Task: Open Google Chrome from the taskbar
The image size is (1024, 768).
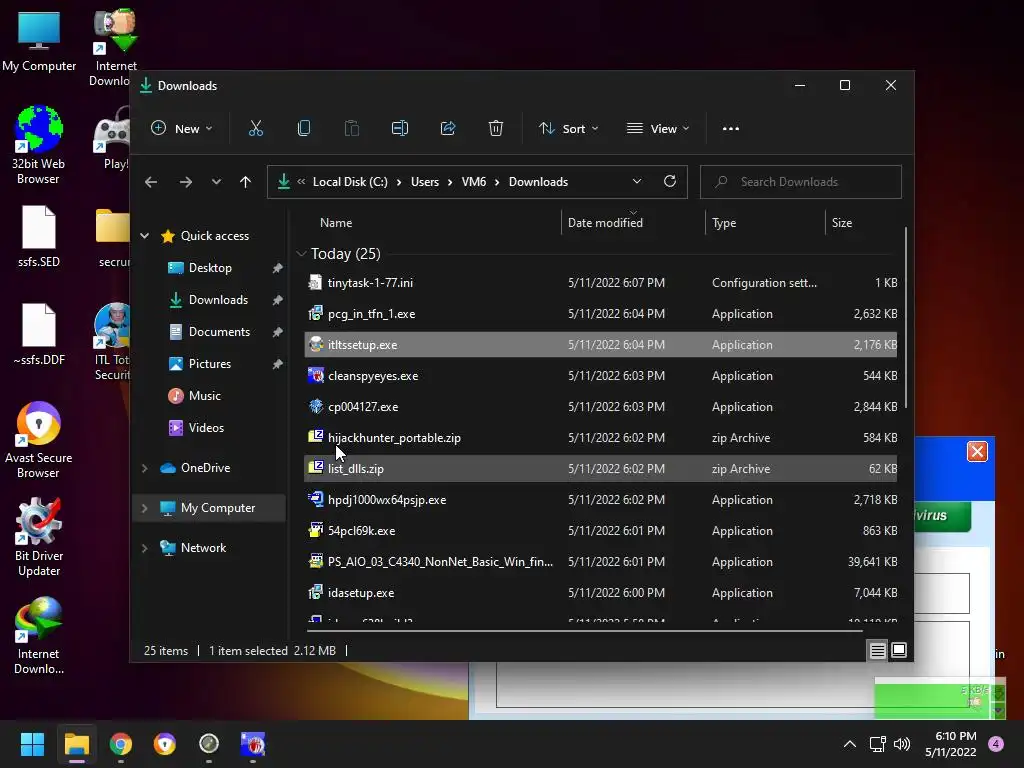Action: click(121, 744)
